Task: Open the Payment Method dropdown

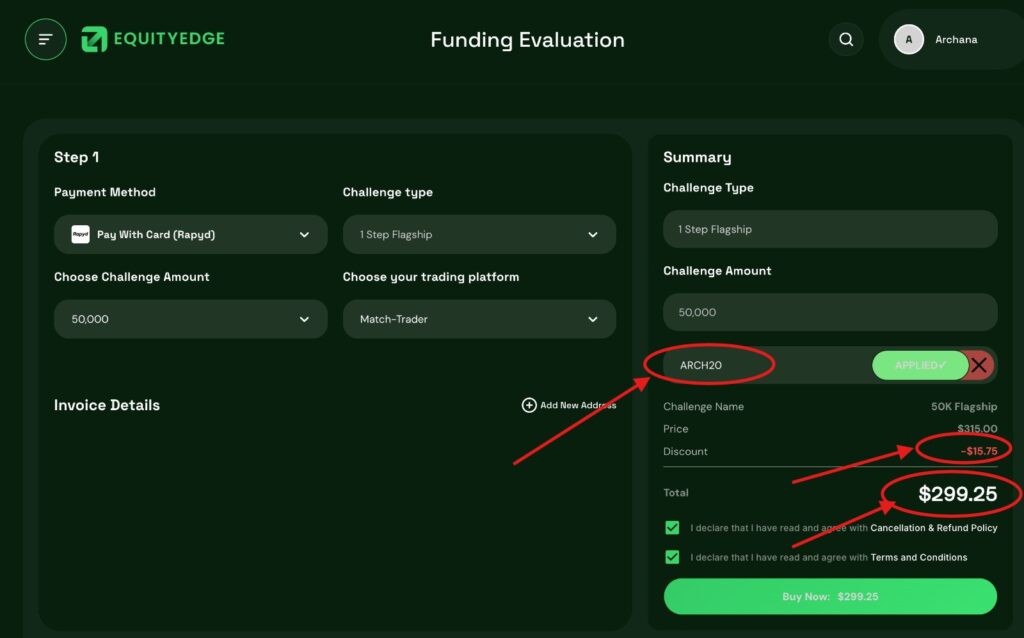Action: tap(190, 234)
